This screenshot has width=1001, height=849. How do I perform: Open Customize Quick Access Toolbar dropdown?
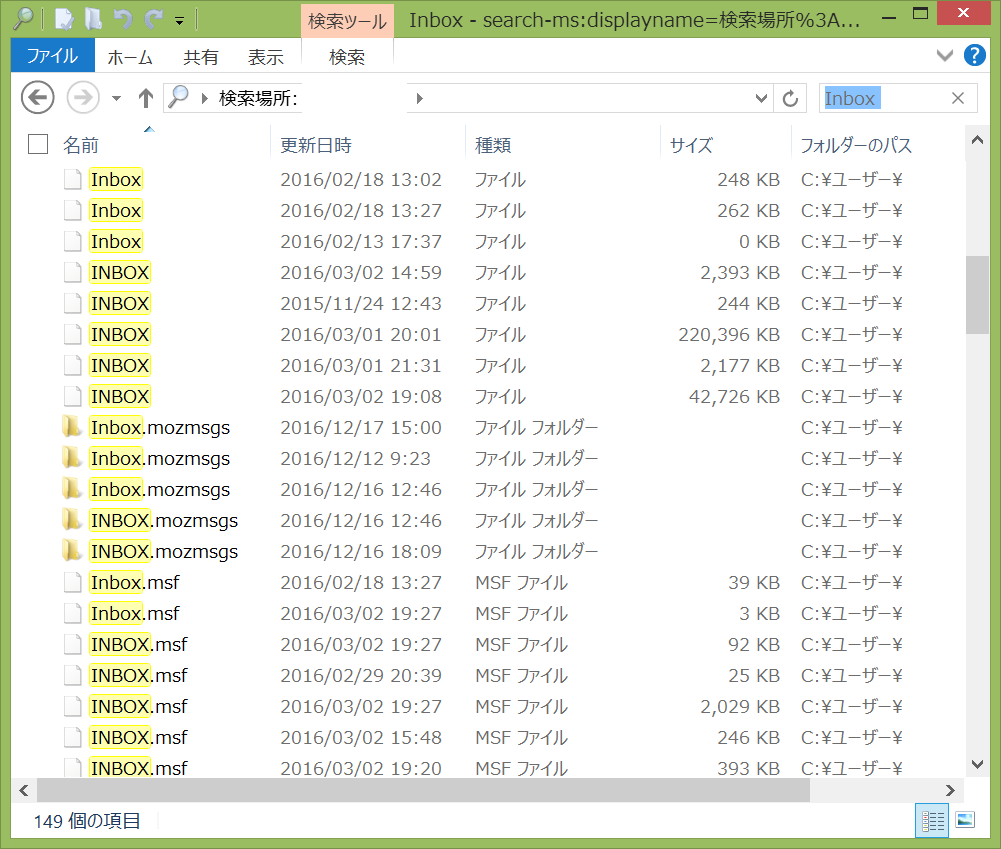[179, 19]
